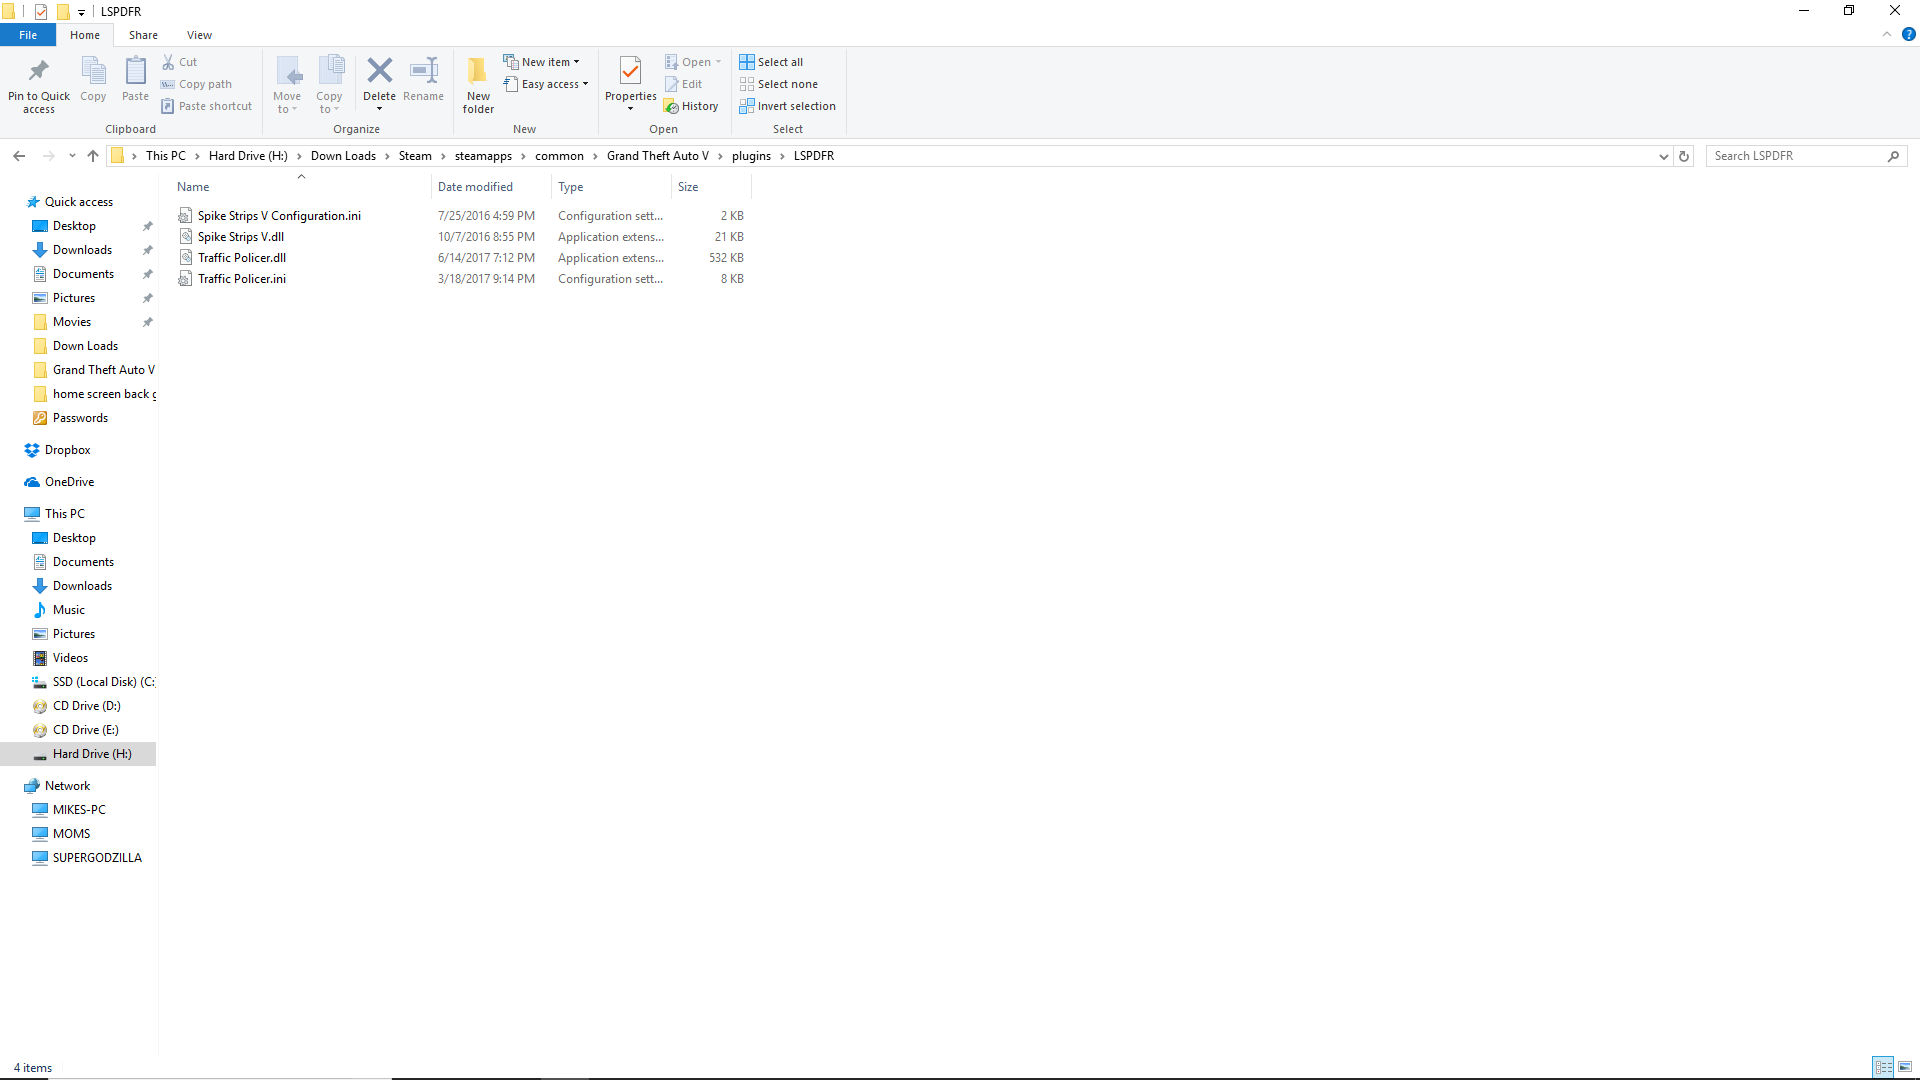Viewport: 1920px width, 1080px height.
Task: Open the New item dropdown
Action: [541, 62]
